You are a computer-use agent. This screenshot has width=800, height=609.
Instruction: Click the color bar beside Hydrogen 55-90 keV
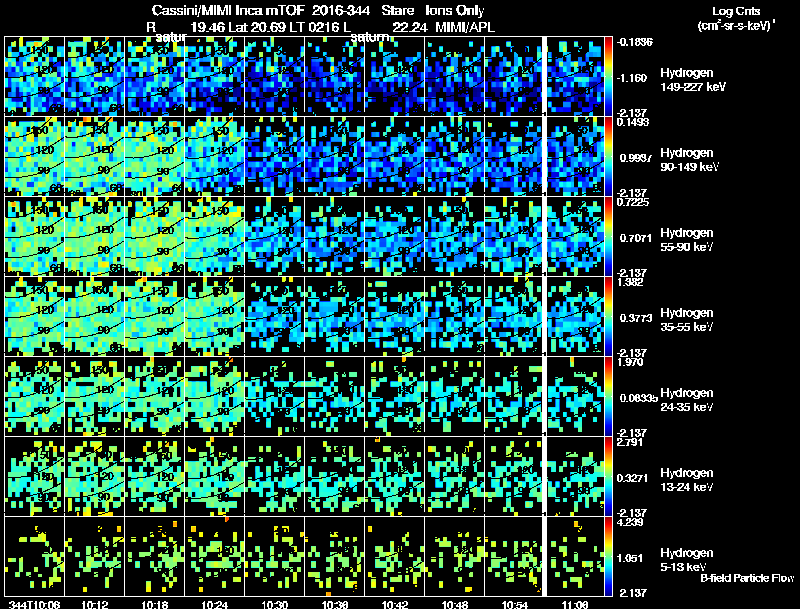point(608,236)
